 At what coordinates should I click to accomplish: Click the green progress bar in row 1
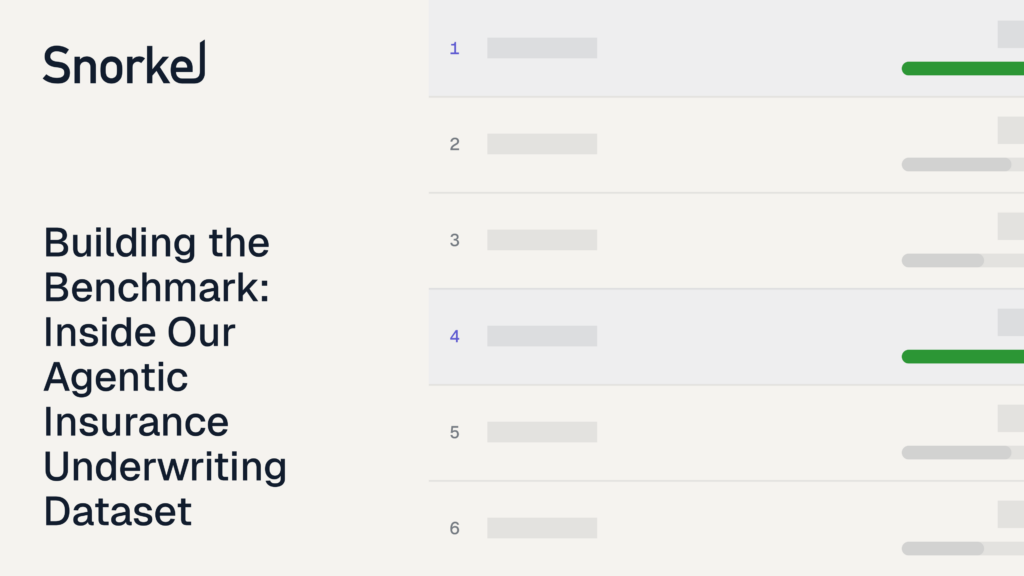click(x=963, y=69)
